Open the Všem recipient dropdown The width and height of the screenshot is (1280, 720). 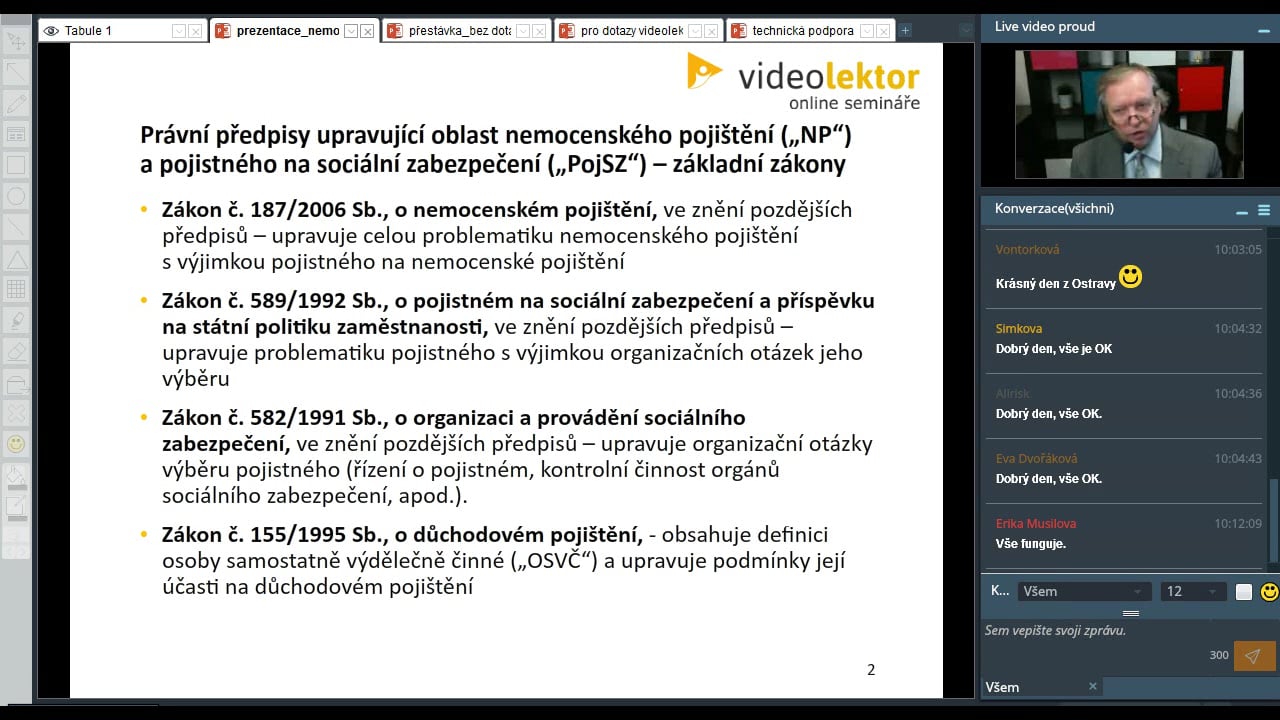1083,591
